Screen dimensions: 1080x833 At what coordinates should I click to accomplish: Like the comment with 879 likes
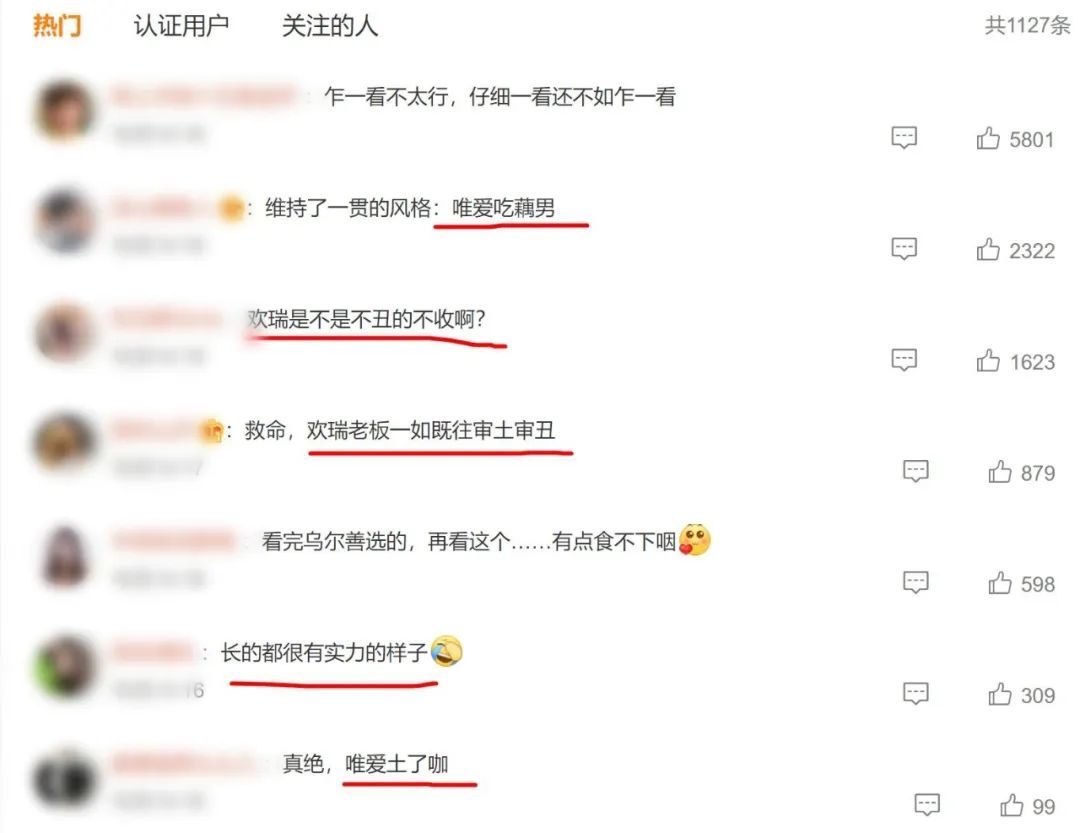coord(999,472)
